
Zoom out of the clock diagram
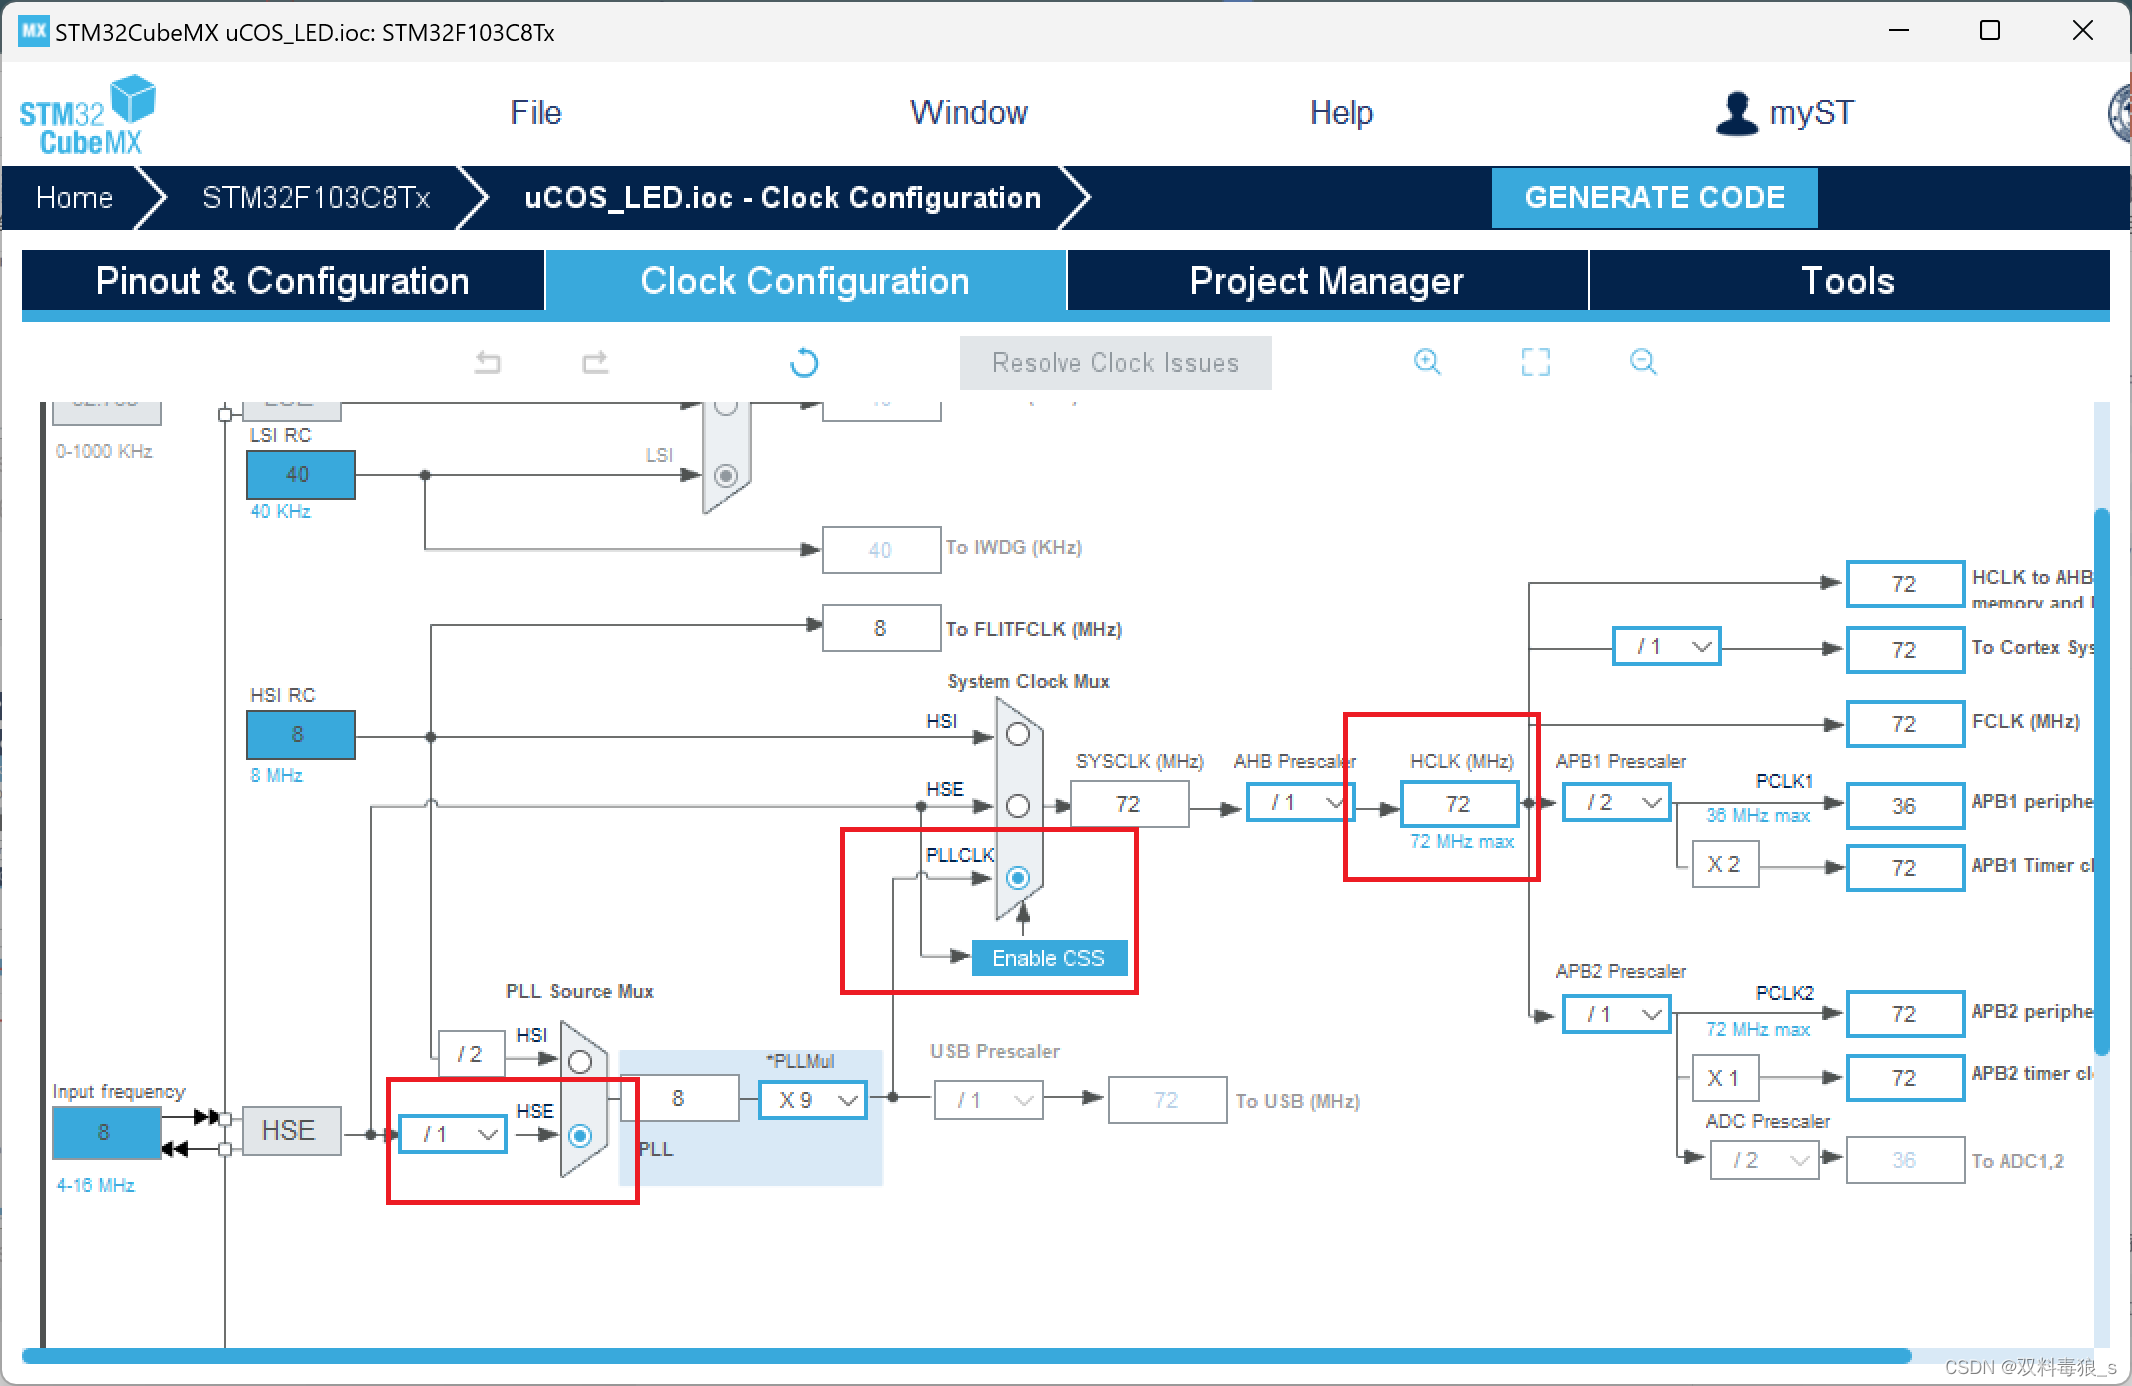[1642, 361]
